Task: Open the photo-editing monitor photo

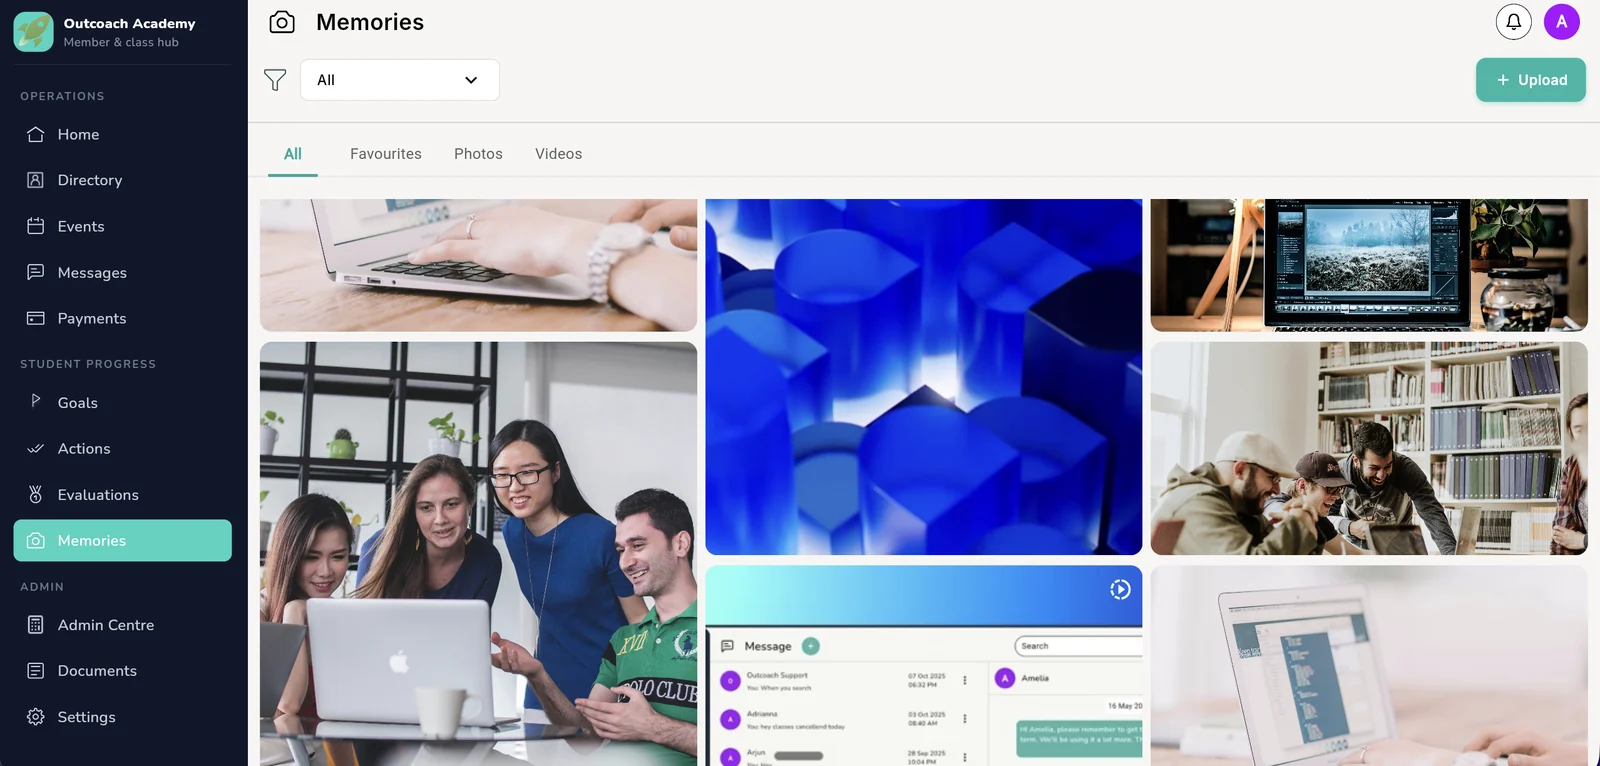Action: point(1369,265)
